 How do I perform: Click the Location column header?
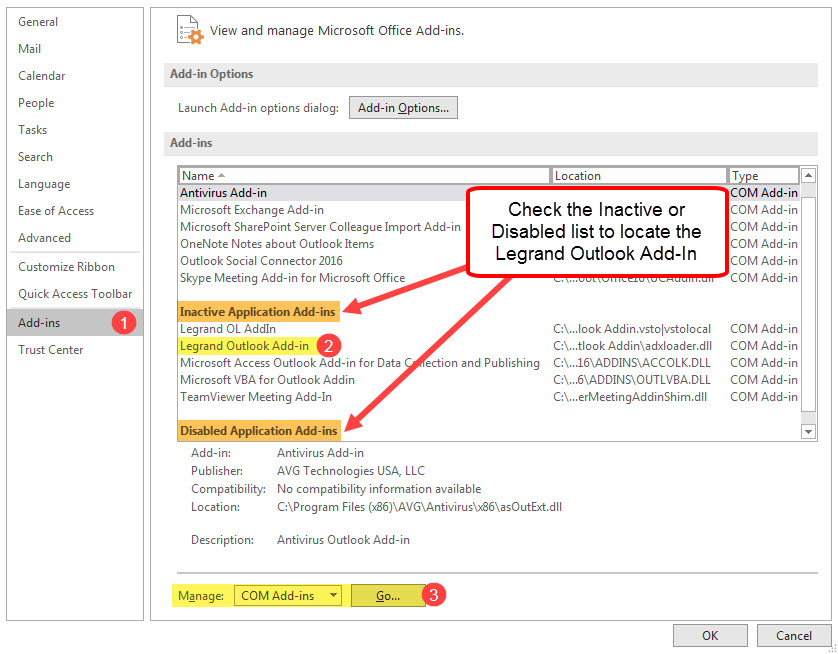638,176
